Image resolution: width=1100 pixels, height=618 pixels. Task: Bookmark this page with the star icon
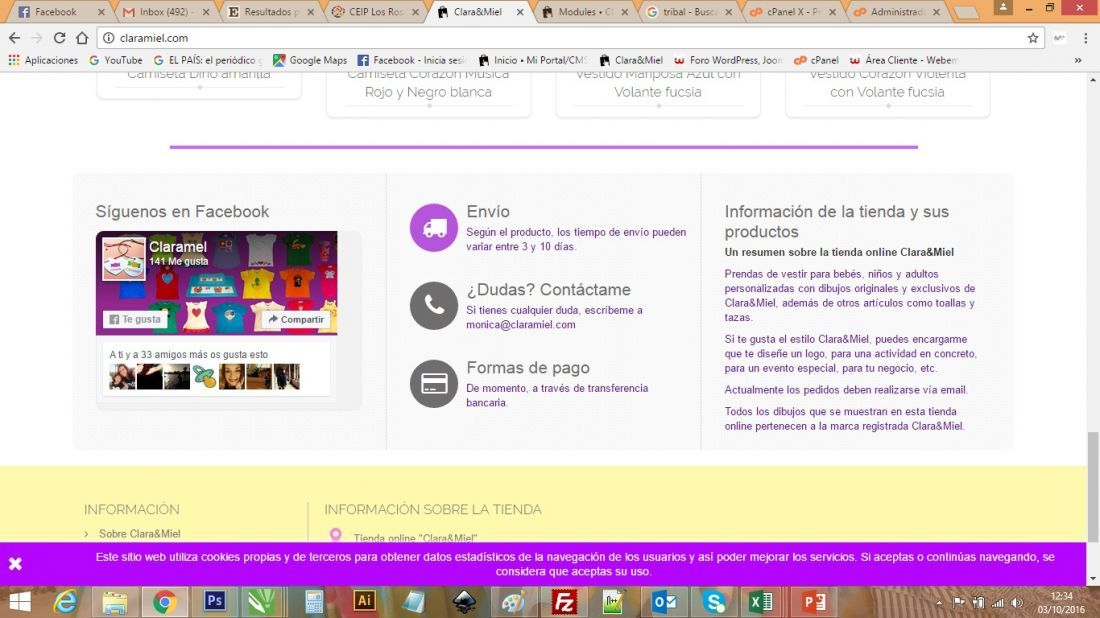(1033, 38)
